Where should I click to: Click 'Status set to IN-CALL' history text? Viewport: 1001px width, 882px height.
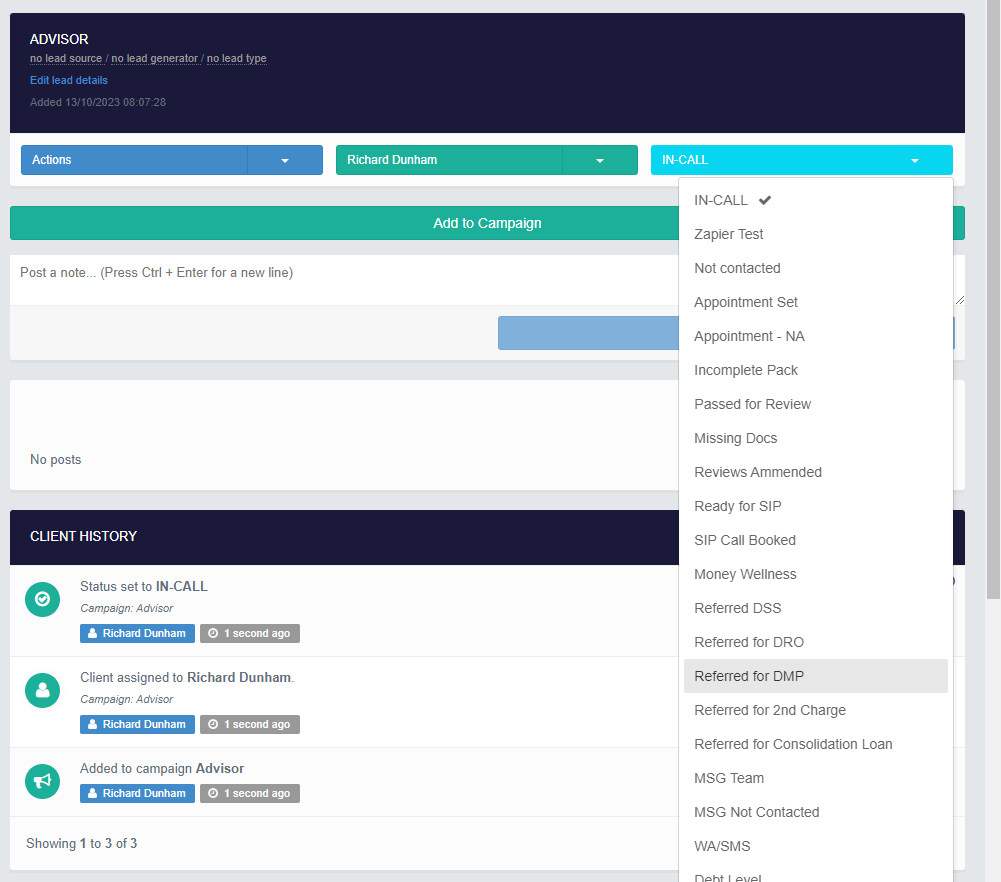(144, 587)
